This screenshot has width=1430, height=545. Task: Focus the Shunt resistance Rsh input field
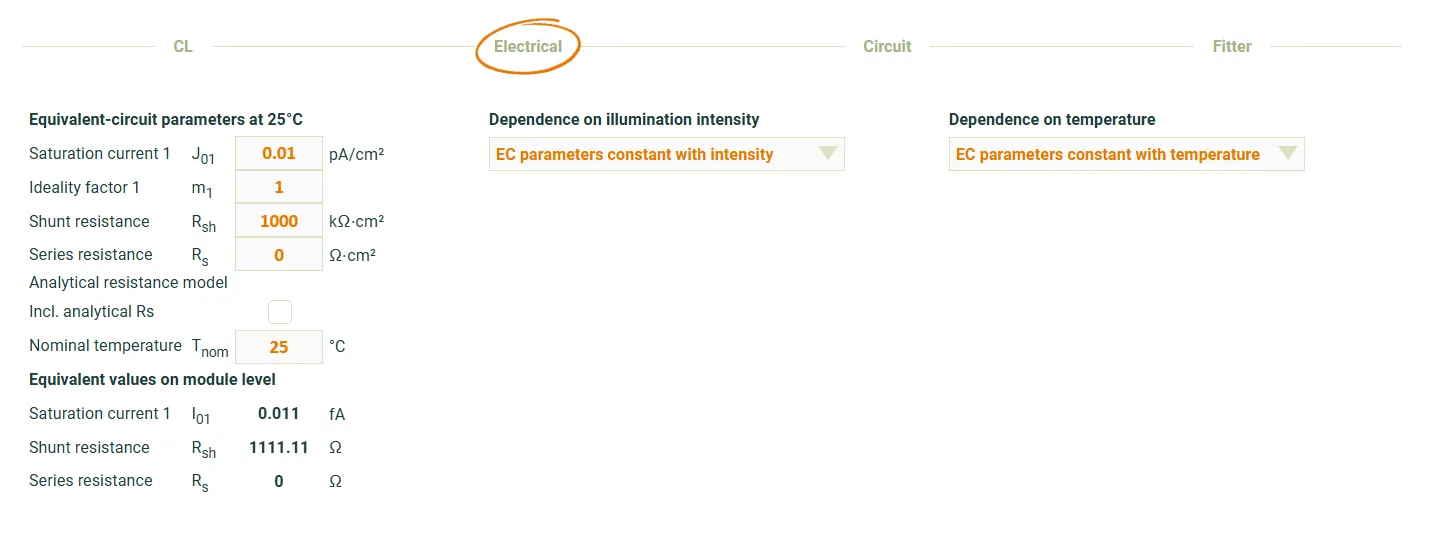[x=279, y=221]
